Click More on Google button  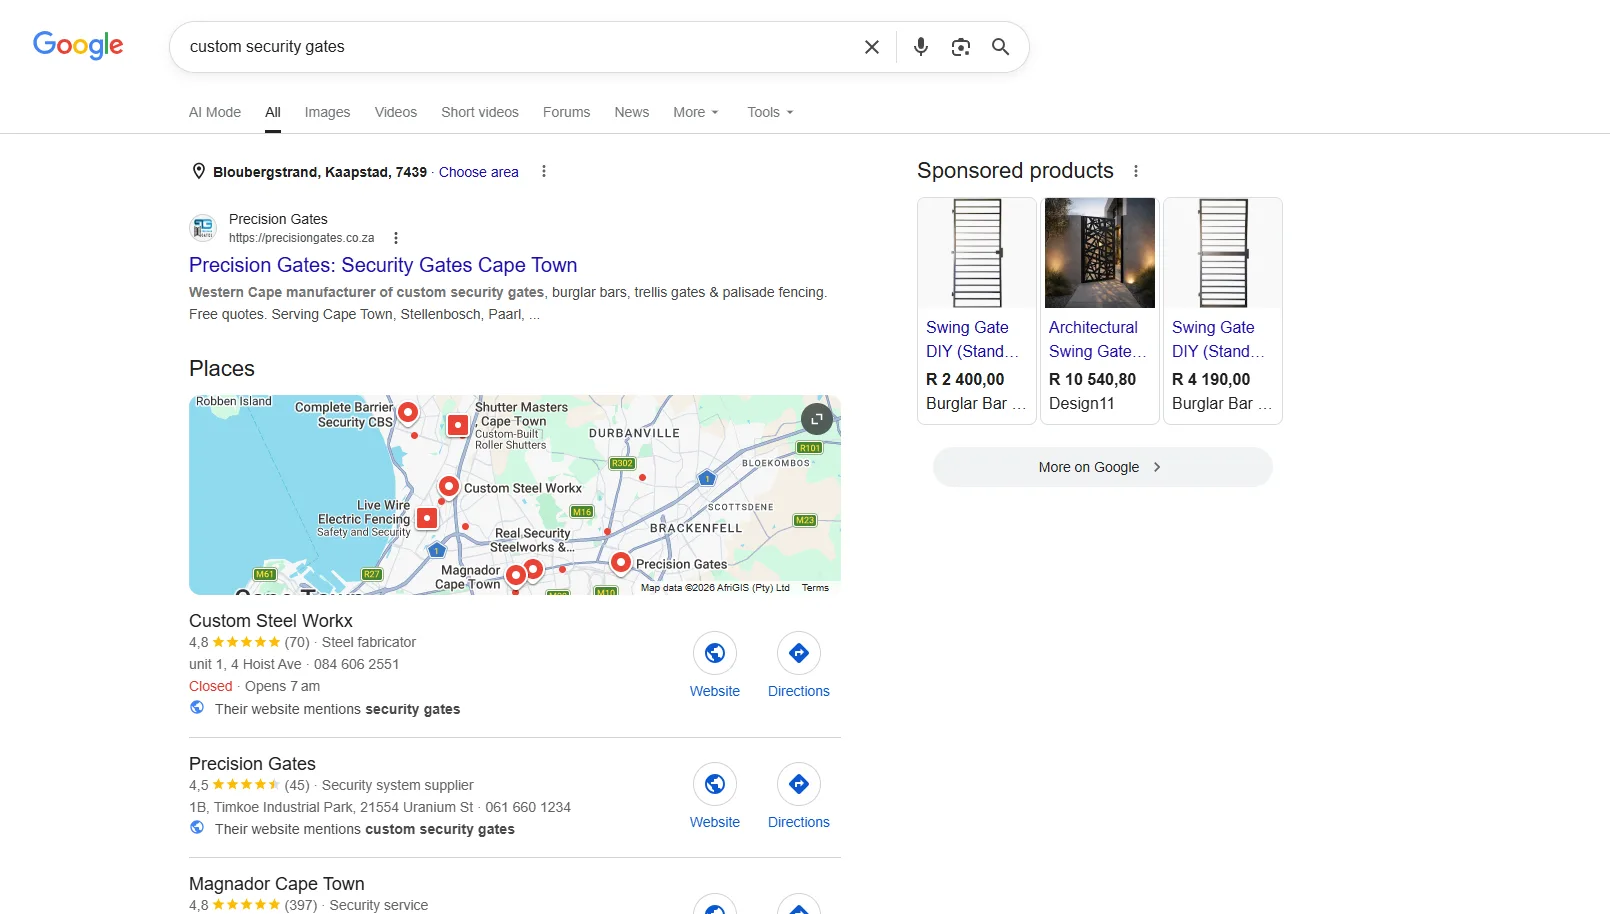pyautogui.click(x=1102, y=467)
